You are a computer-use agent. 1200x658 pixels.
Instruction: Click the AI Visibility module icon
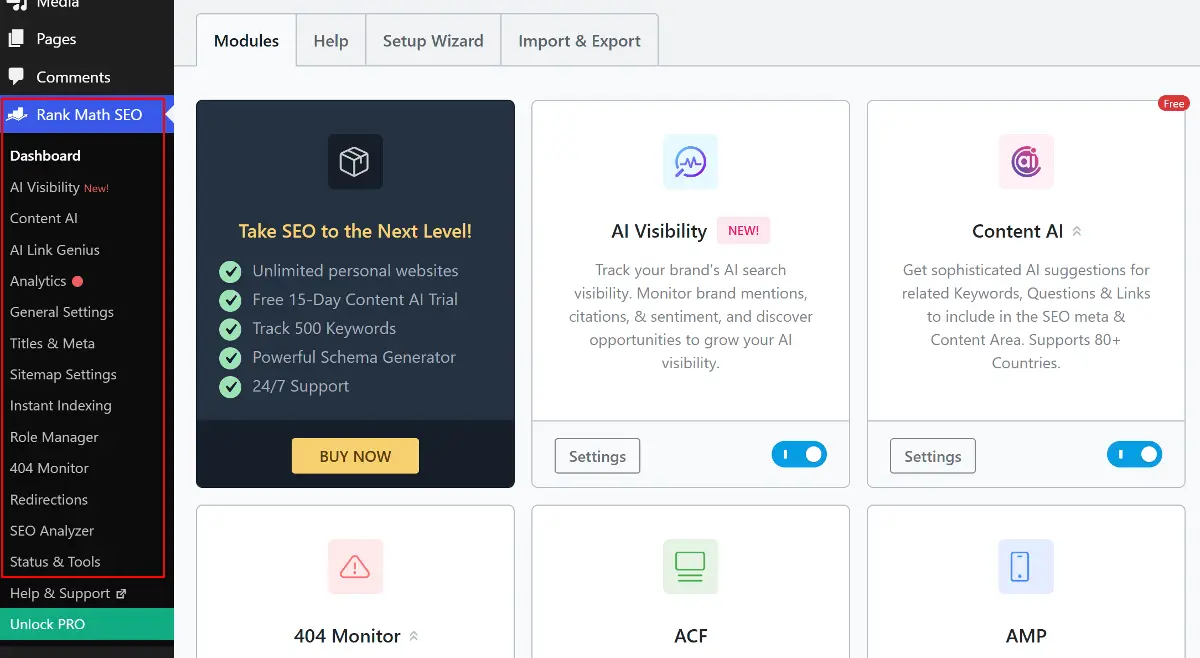tap(690, 162)
